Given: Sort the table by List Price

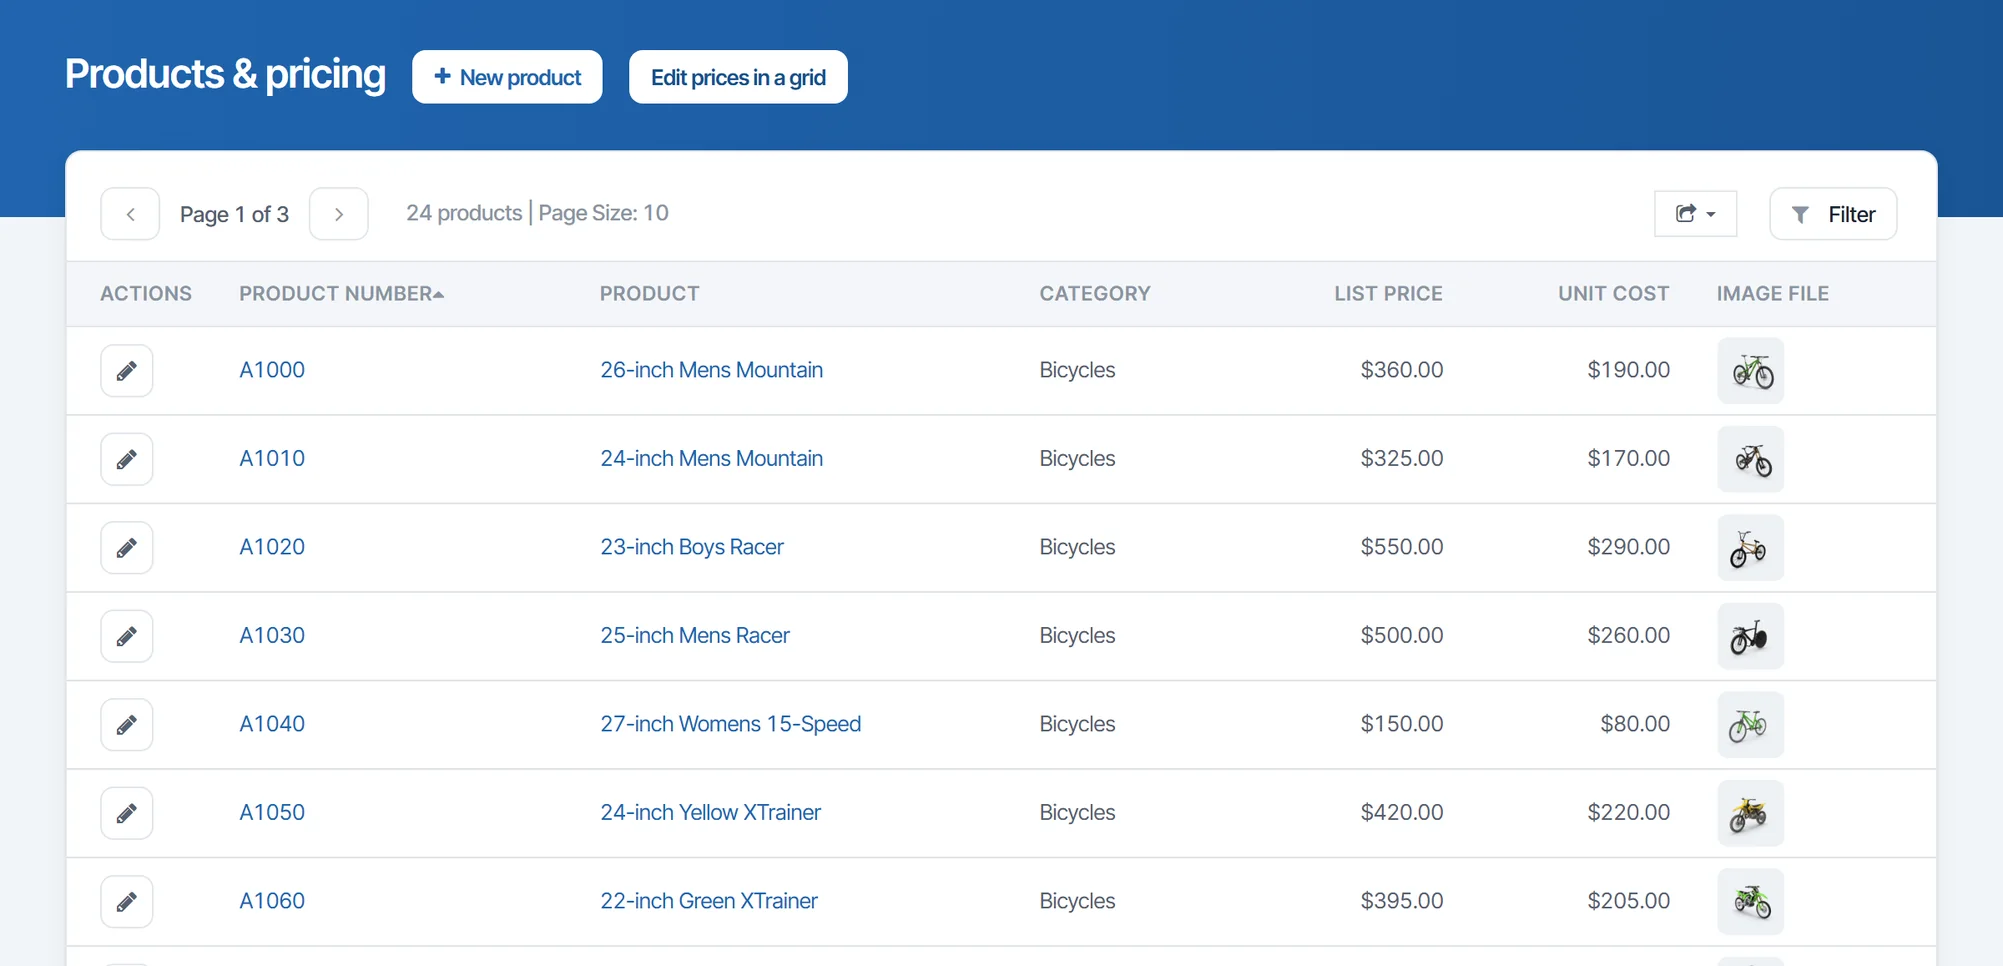Looking at the screenshot, I should click(x=1388, y=294).
